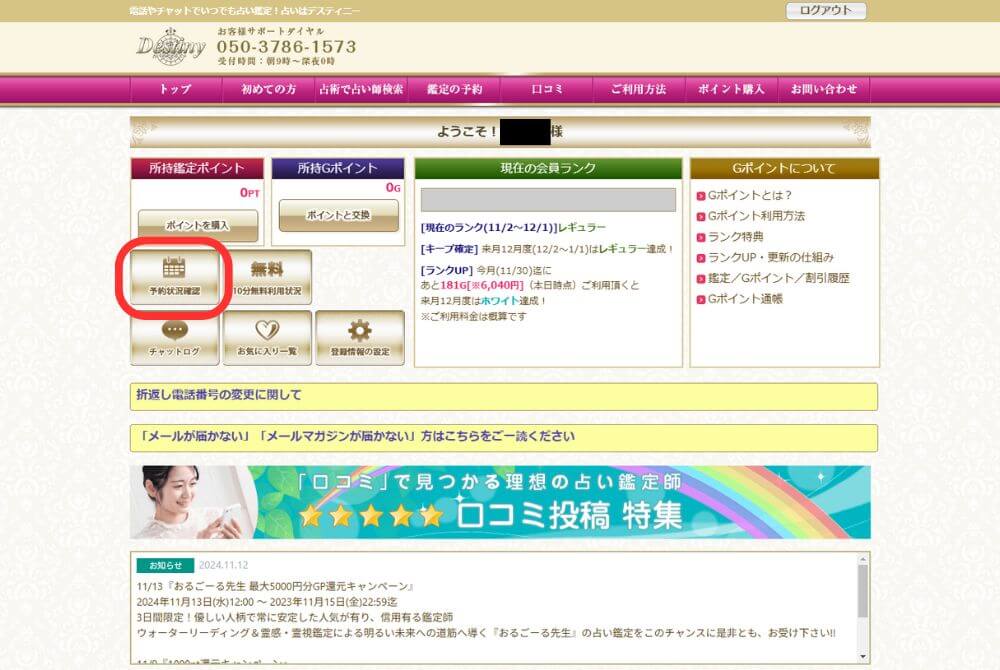
Task: Open 折返し電話番号の変更に関して notice
Action: (x=219, y=395)
